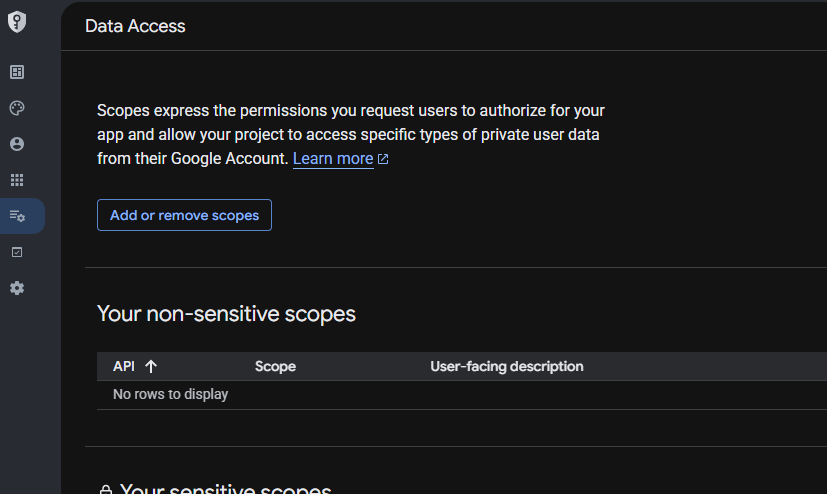Viewport: 827px width, 494px height.
Task: Click the Google Auth Platform shield logo
Action: coord(17,22)
